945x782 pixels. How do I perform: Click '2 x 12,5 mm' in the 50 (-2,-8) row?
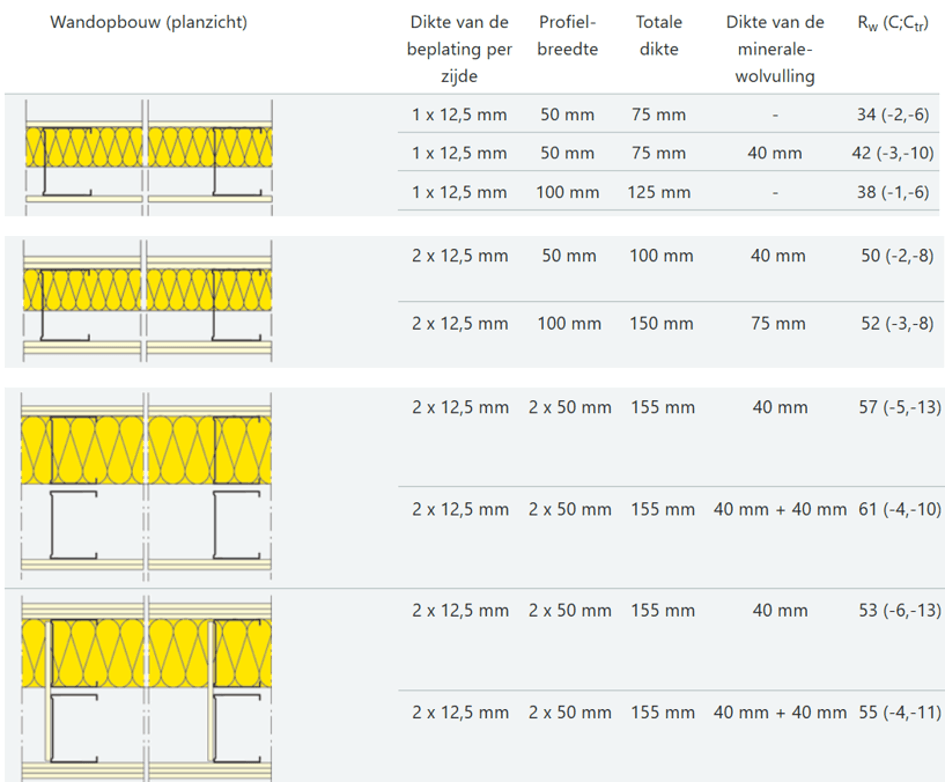point(460,255)
